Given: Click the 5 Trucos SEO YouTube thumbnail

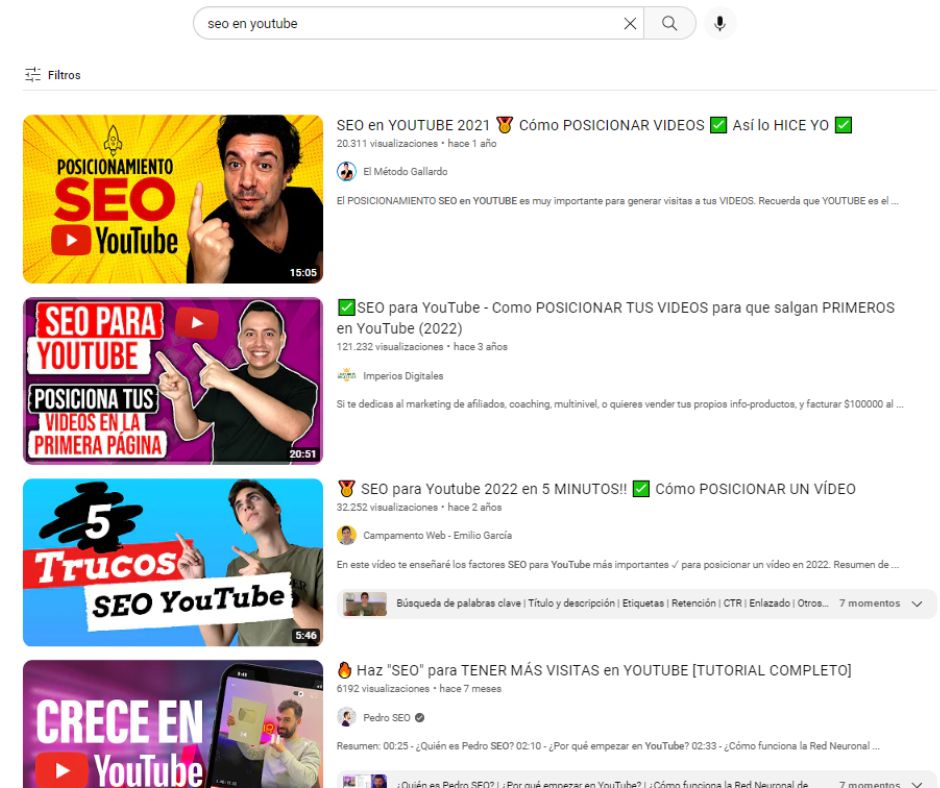Looking at the screenshot, I should (x=172, y=562).
